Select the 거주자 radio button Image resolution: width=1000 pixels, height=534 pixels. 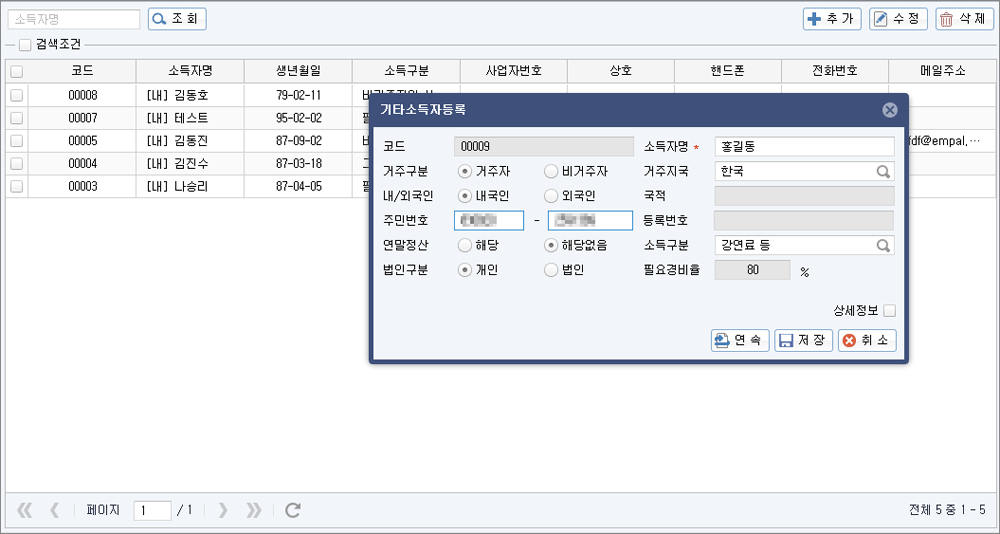pos(465,172)
